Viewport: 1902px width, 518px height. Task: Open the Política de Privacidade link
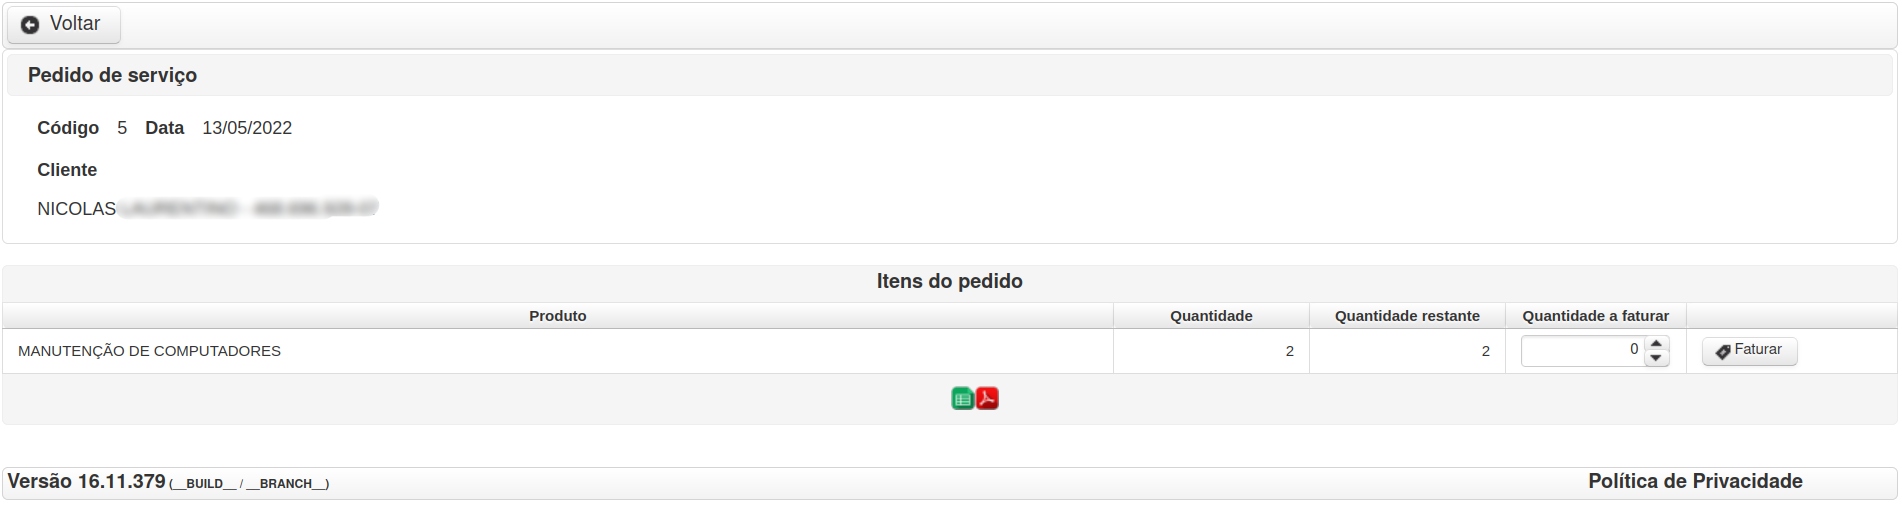point(1695,481)
